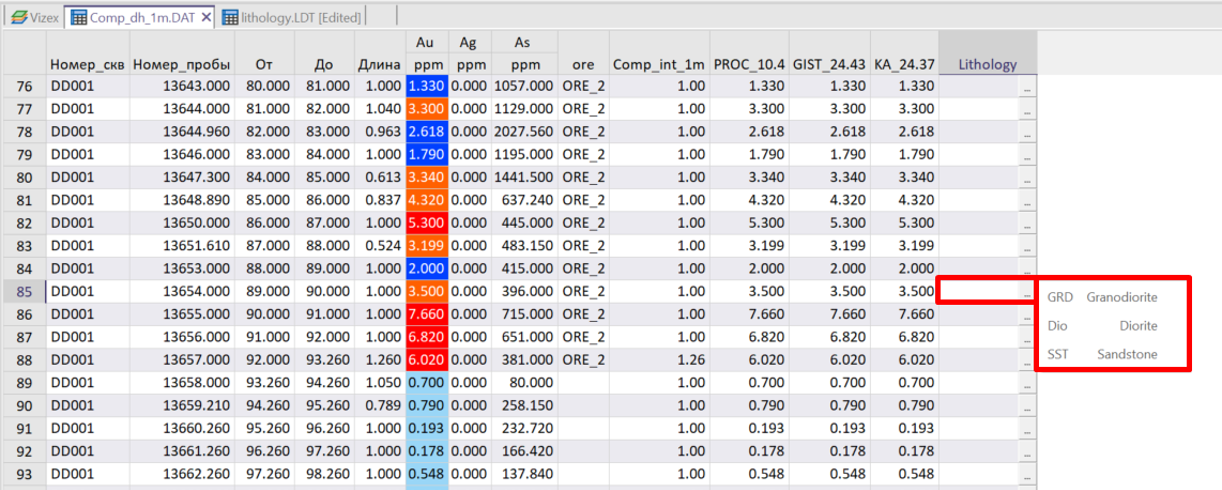Open Lithology ellipsis button in row 83

(1027, 246)
